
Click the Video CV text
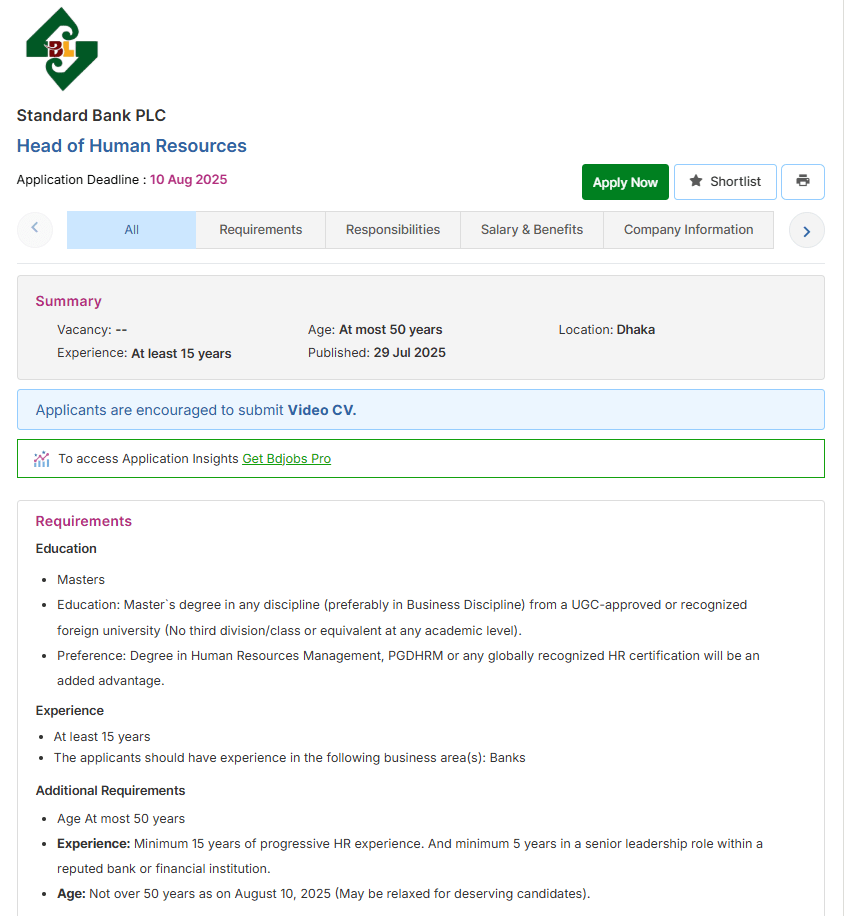(x=321, y=410)
